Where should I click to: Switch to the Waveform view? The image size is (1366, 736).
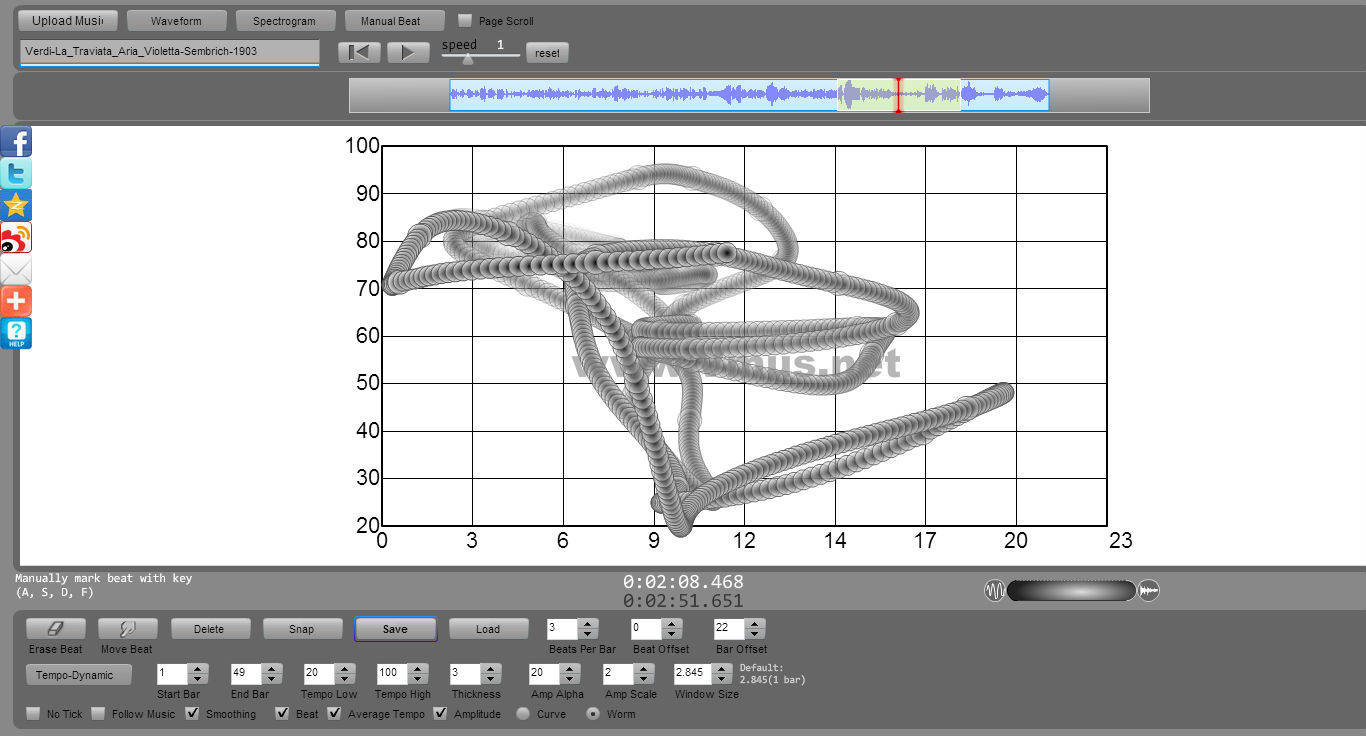[x=176, y=21]
